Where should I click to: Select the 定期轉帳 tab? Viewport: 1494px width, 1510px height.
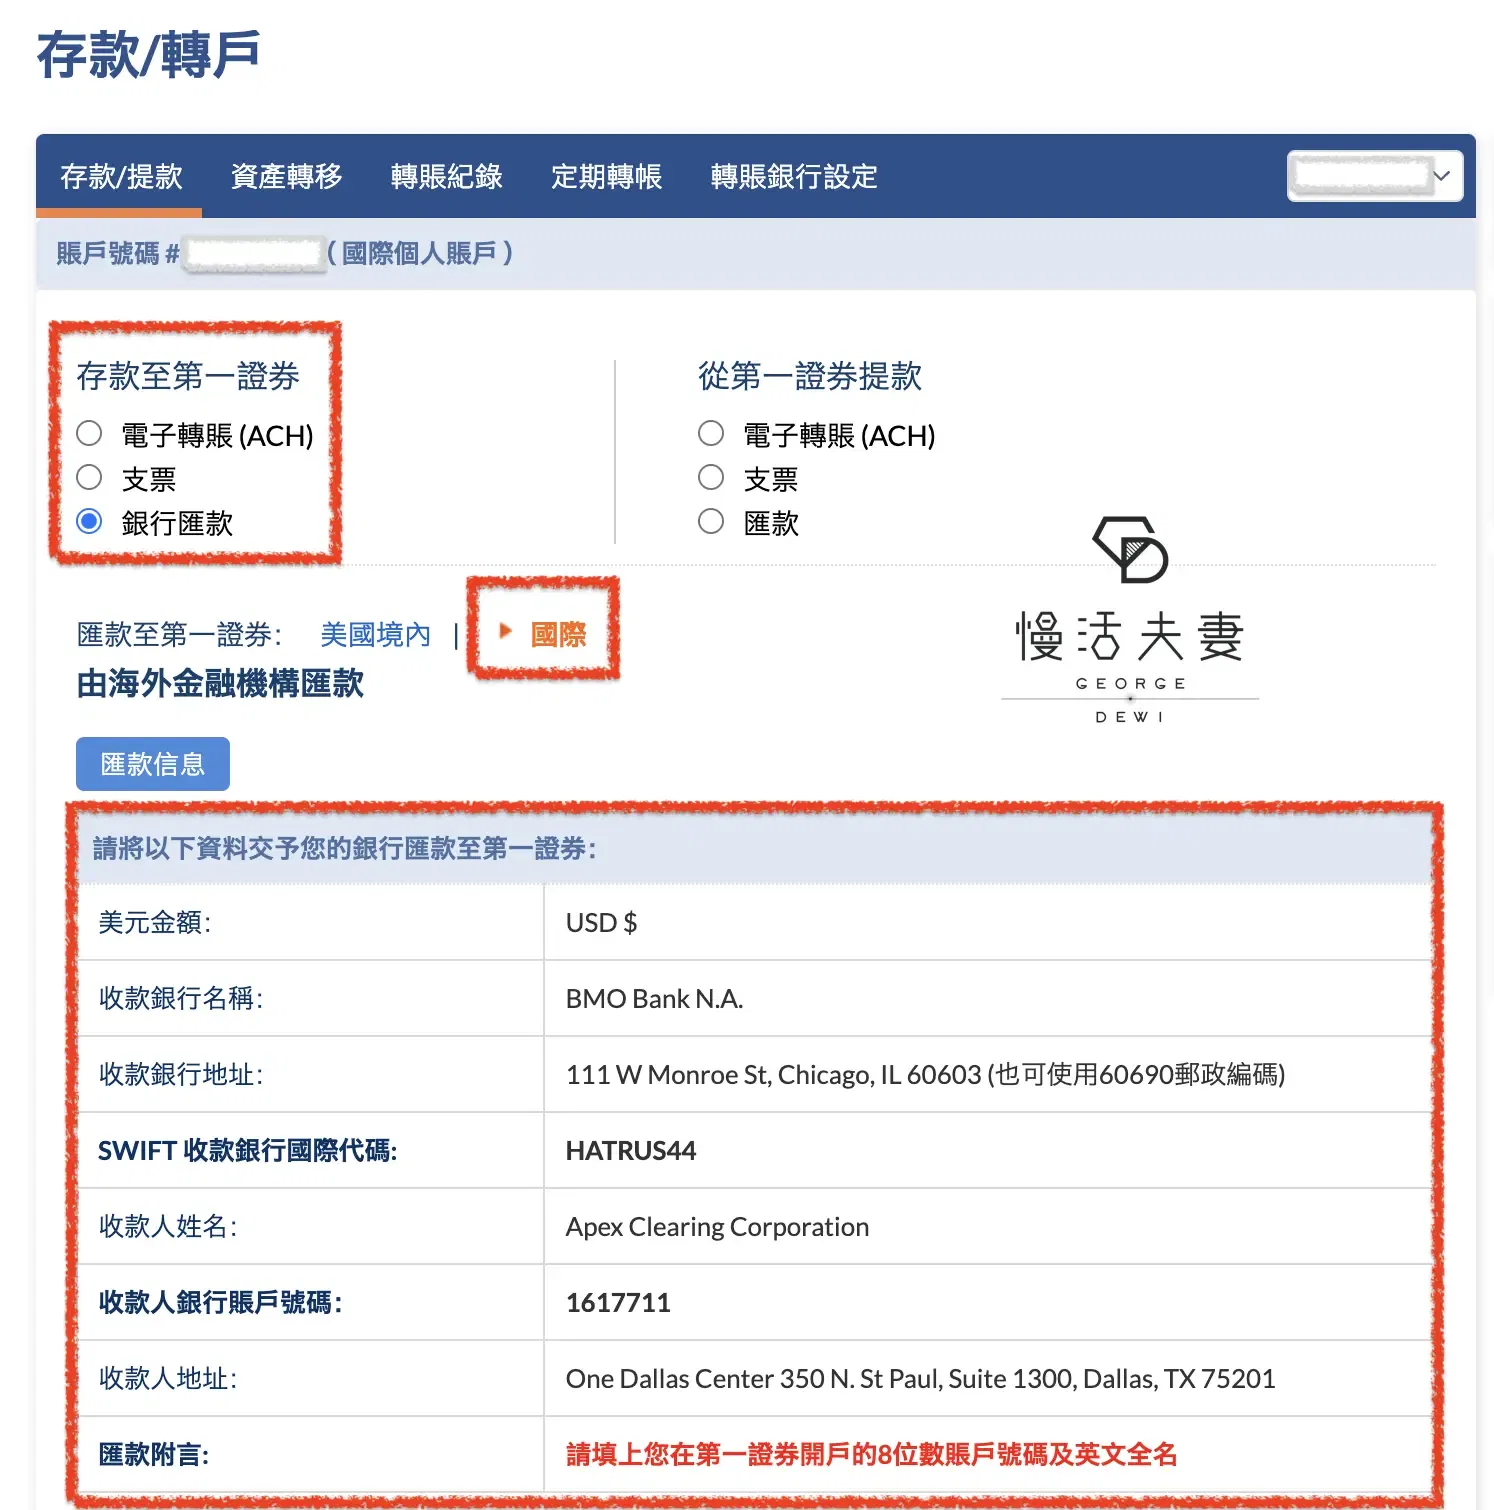607,177
